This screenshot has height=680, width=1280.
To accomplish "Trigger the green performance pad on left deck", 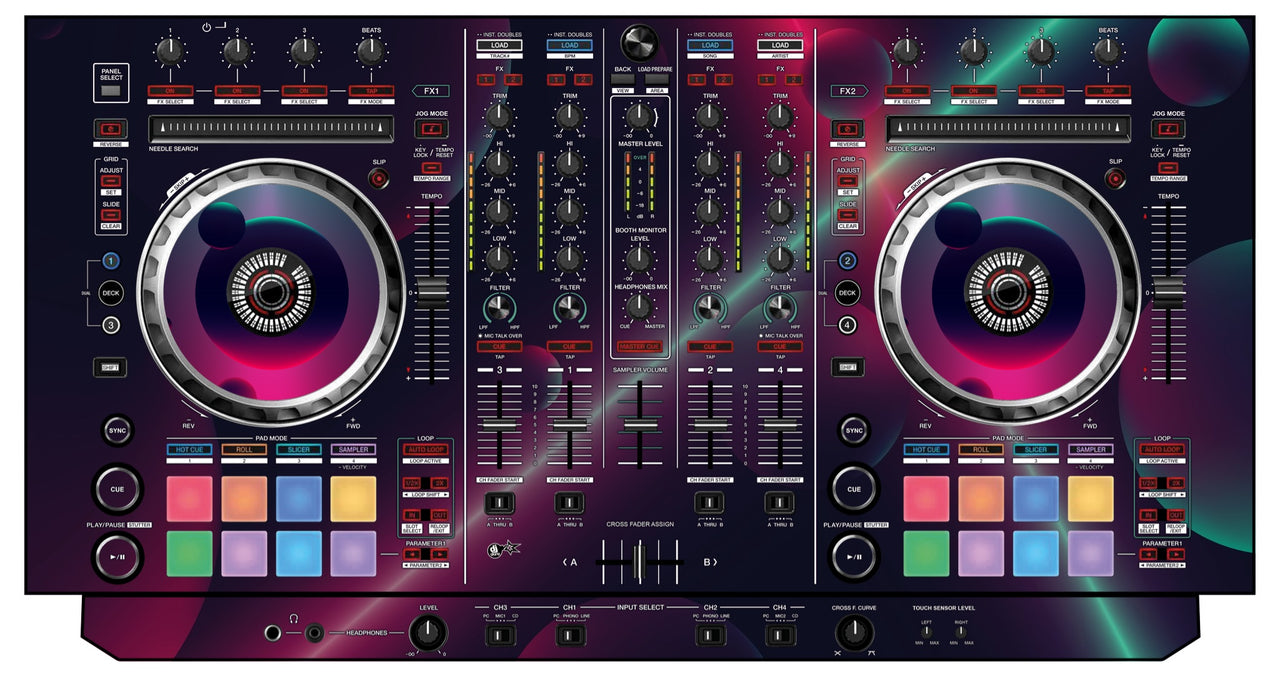I will [x=190, y=553].
